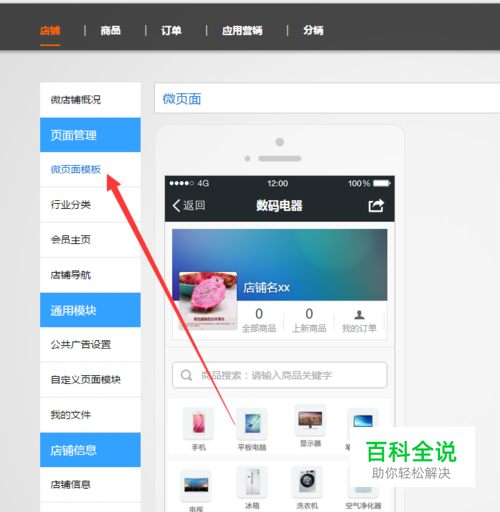The image size is (500, 512).
Task: Select the 电视 category icon
Action: [x=196, y=485]
